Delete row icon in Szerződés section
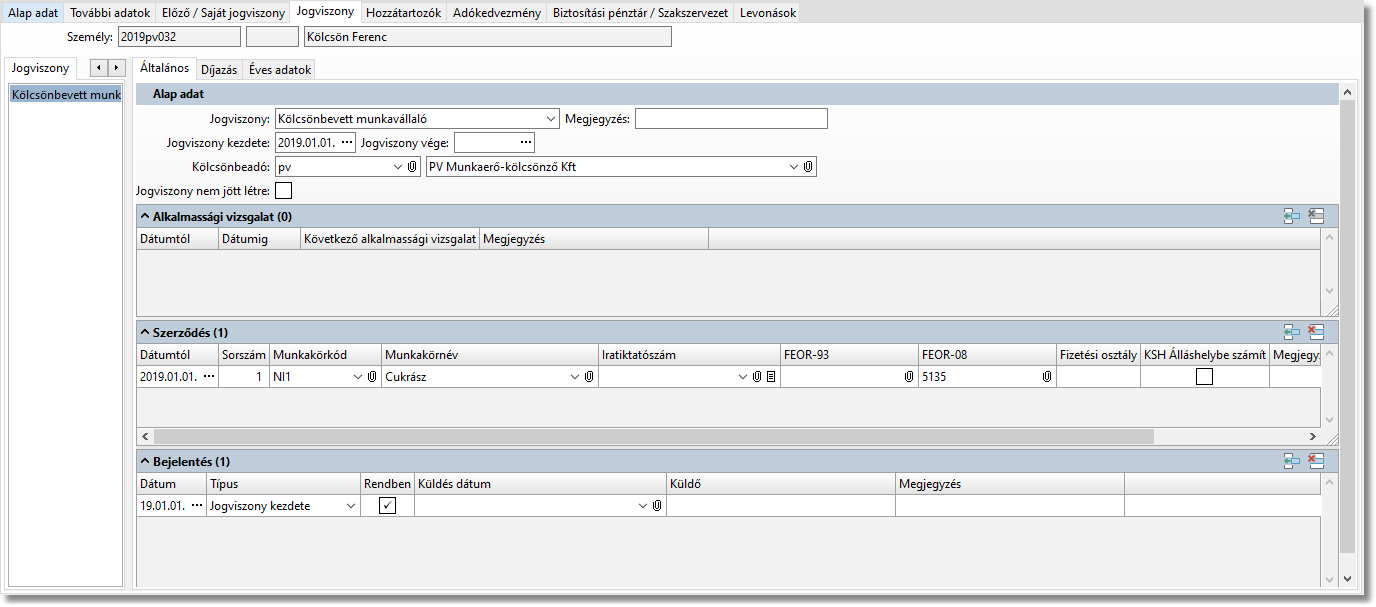This screenshot has height=607, width=1376. click(x=1316, y=331)
